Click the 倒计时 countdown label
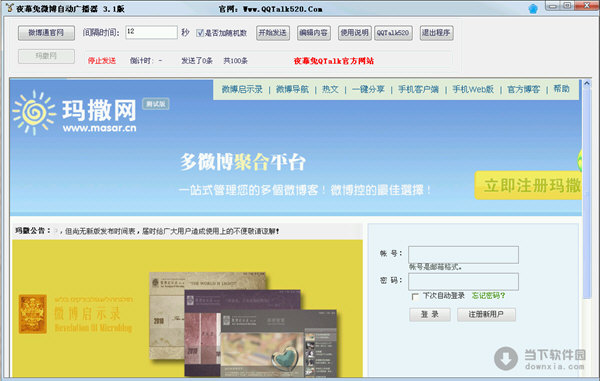600x381 pixels. pyautogui.click(x=142, y=61)
